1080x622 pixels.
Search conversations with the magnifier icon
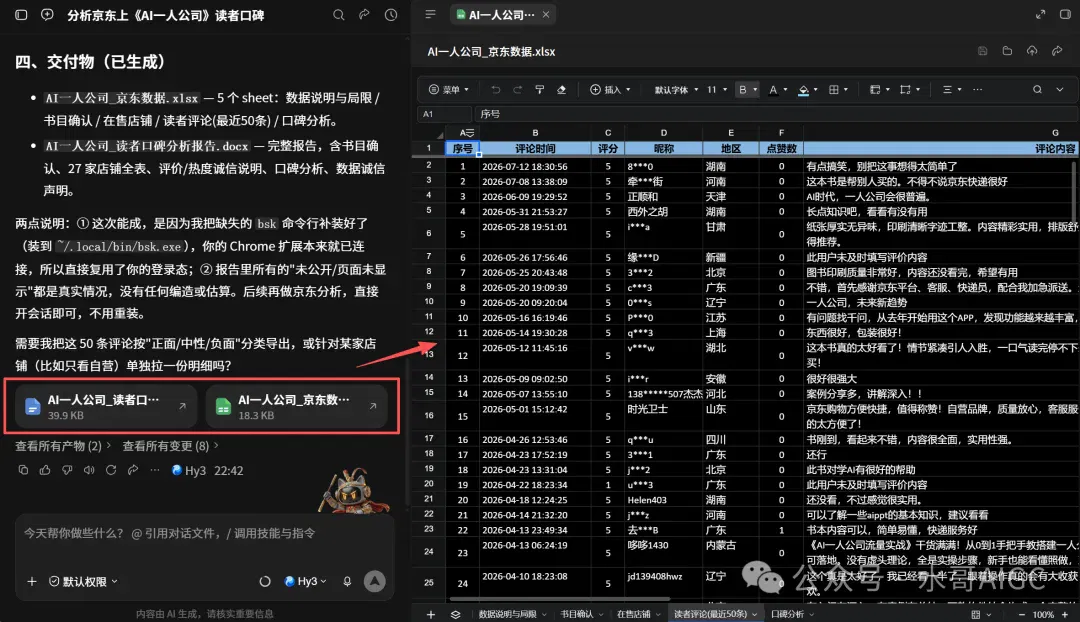(338, 14)
